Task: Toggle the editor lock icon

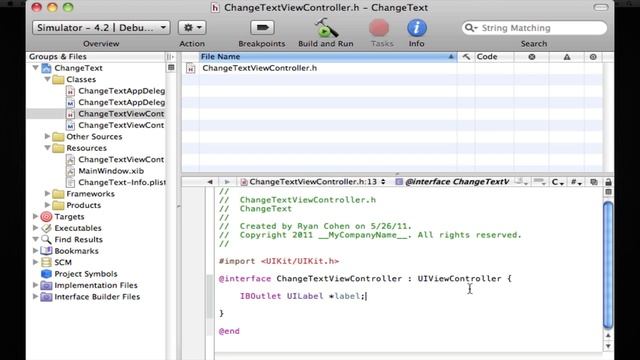Action: point(608,182)
